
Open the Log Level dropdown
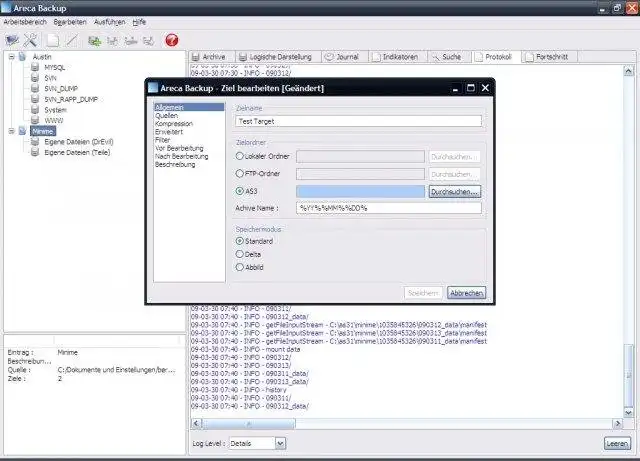(280, 443)
